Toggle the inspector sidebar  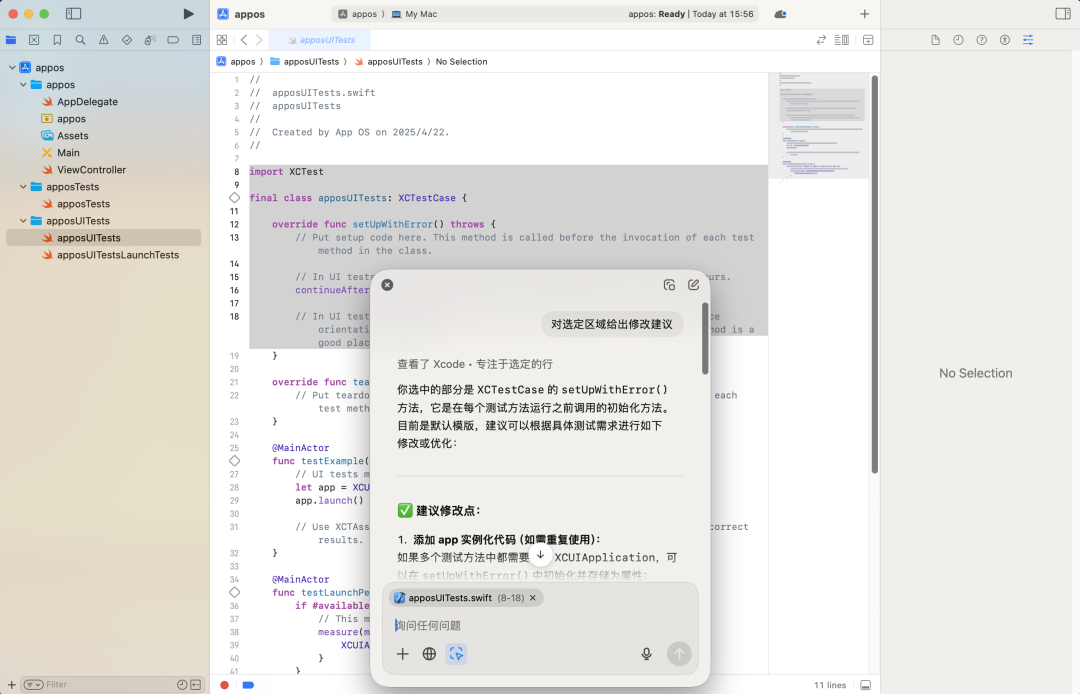coord(1063,14)
